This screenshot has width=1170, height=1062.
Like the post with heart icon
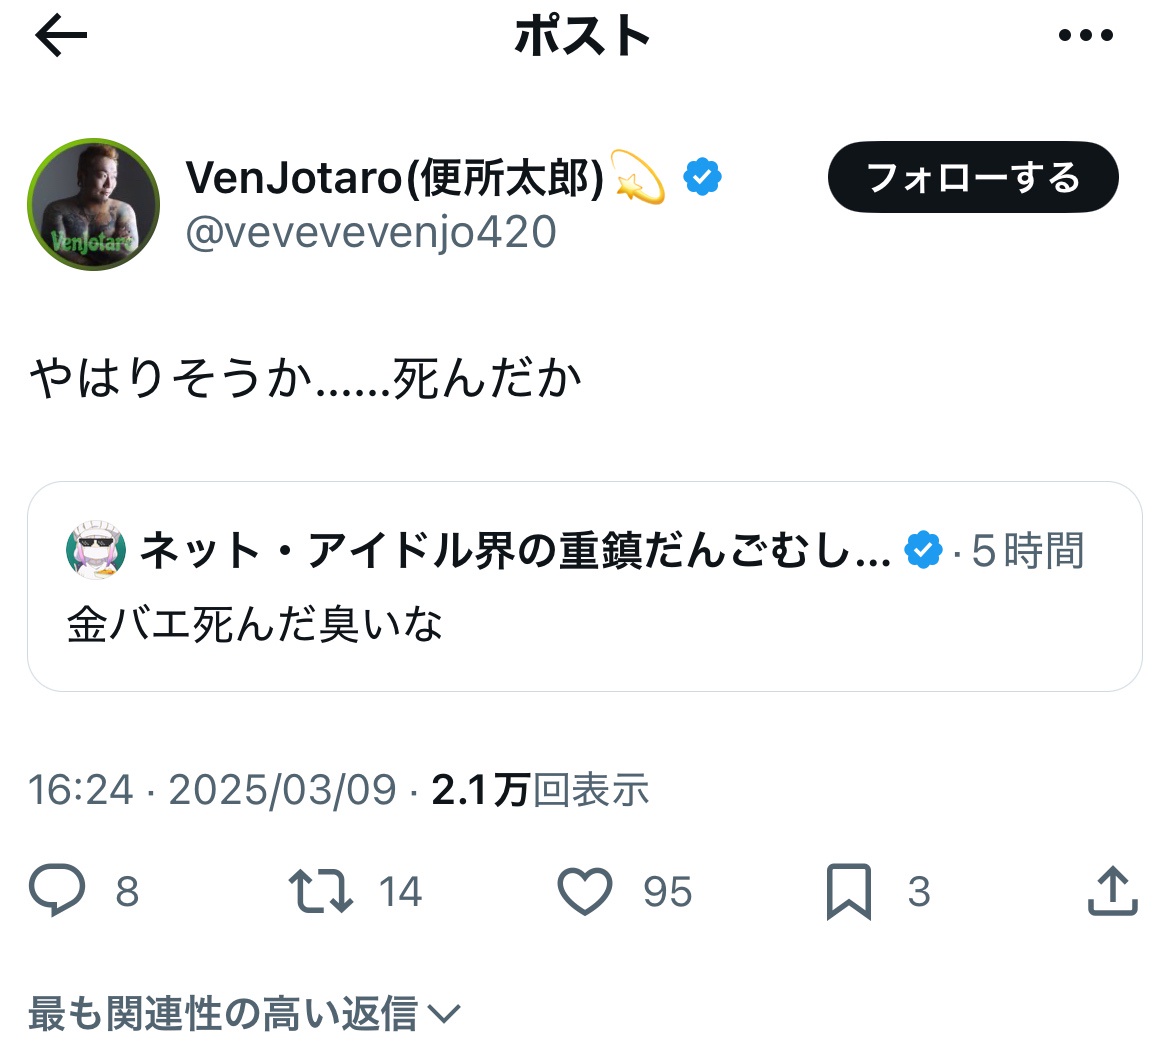(x=584, y=891)
